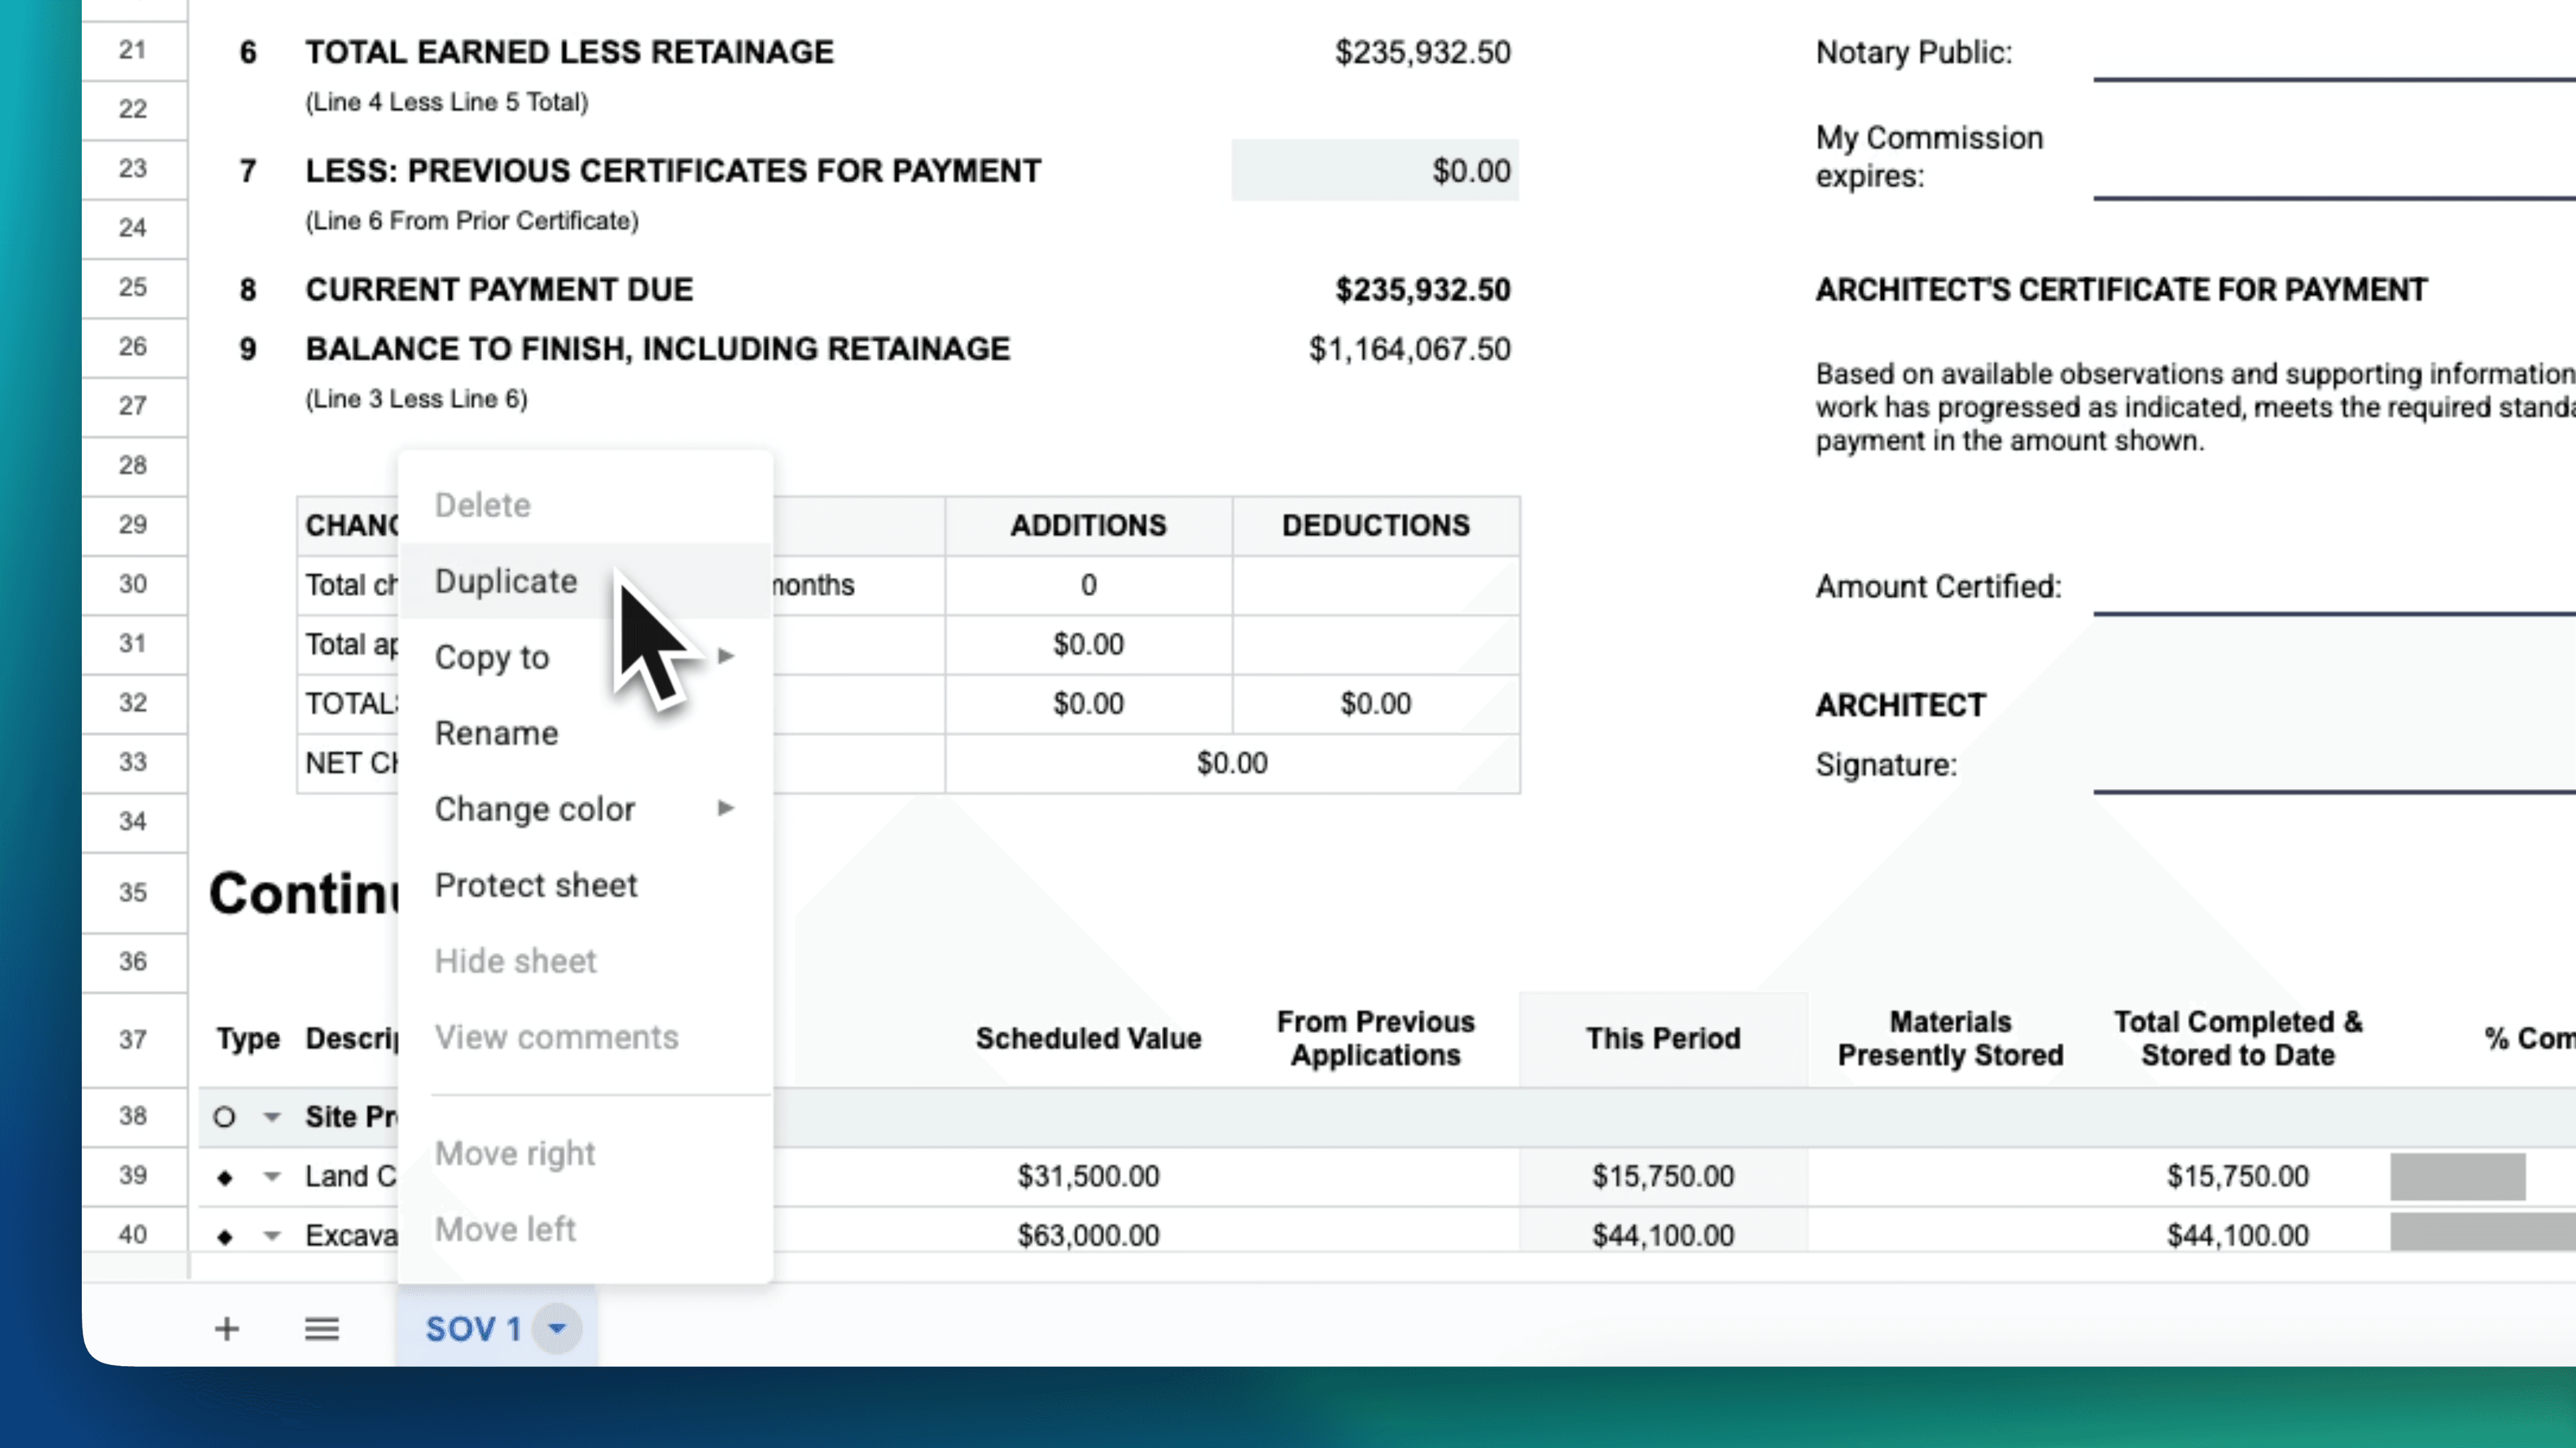Click the $235,932.50 current payment due cell
The width and height of the screenshot is (2576, 1448).
click(1422, 290)
